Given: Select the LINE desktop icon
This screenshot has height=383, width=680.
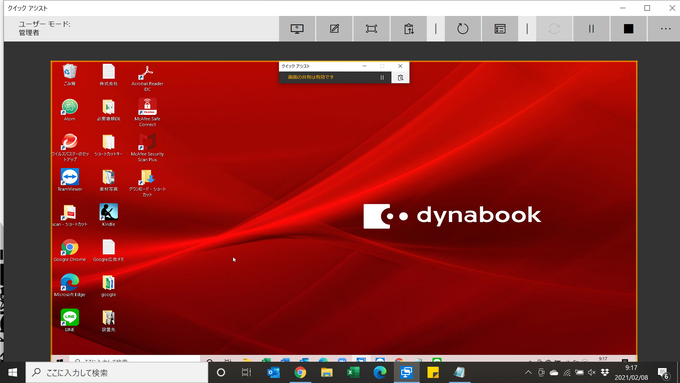Looking at the screenshot, I should coord(69,321).
